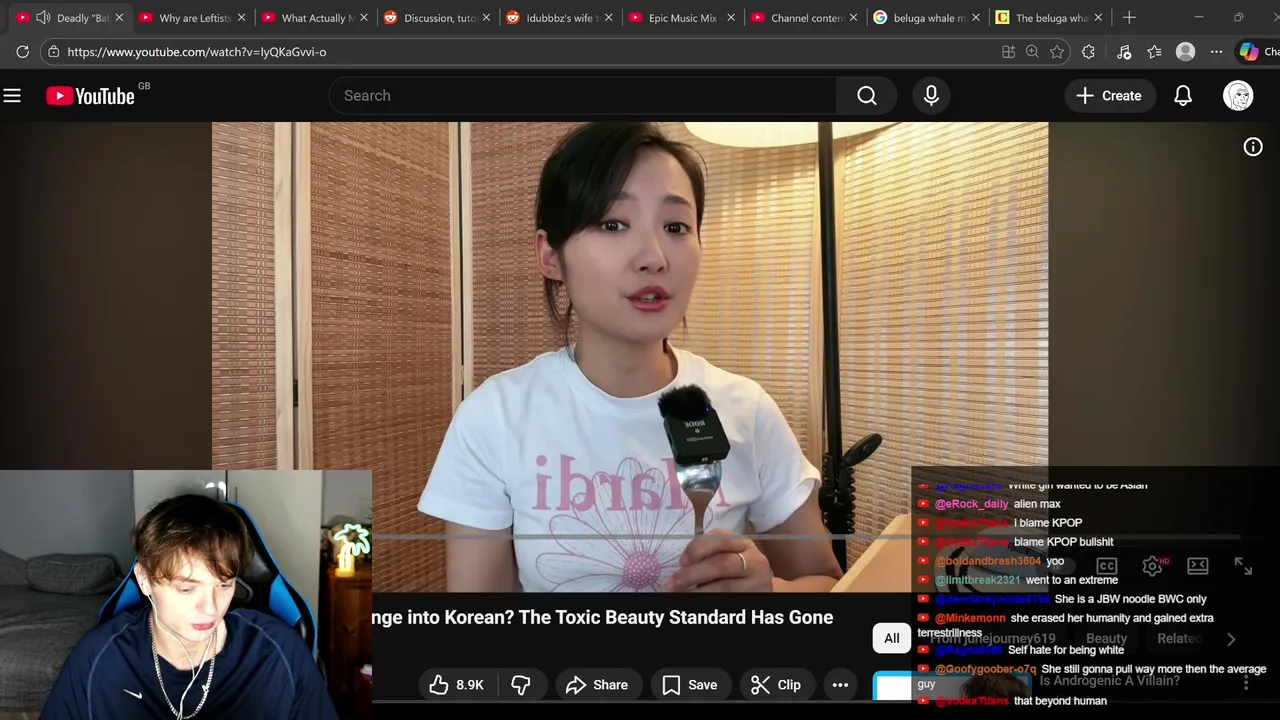Open options for Is Androgenic A Villain video
The width and height of the screenshot is (1280, 720).
[x=1246, y=682]
